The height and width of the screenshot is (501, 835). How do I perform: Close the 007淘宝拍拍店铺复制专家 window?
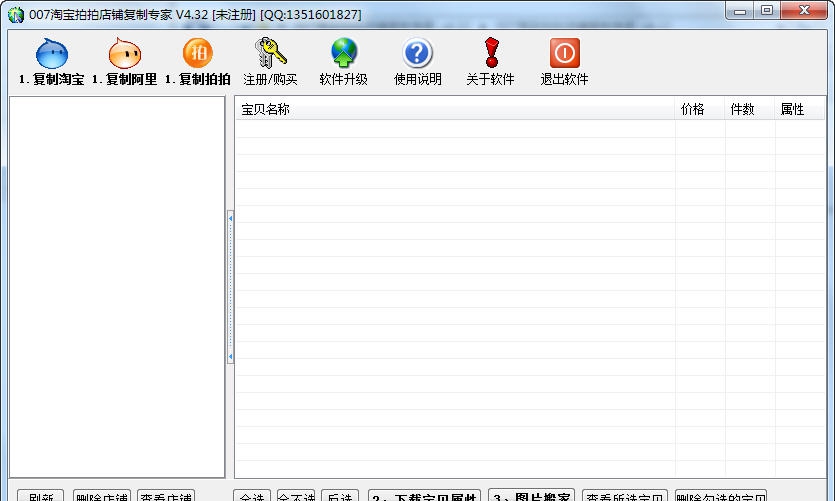click(x=804, y=11)
